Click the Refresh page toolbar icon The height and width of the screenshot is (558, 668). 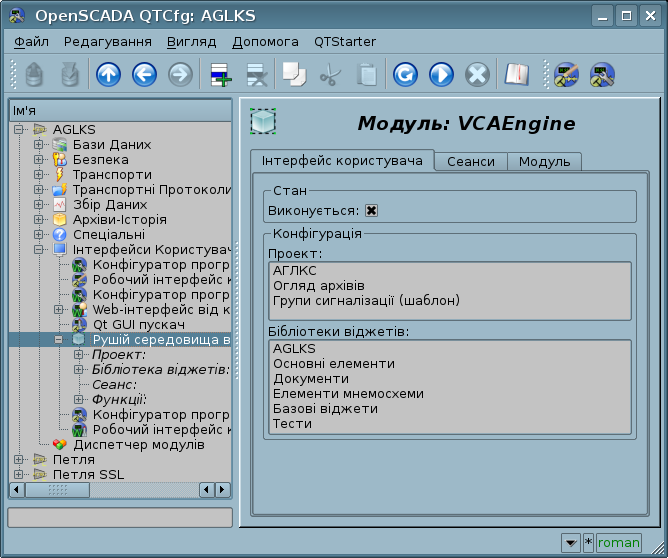[404, 75]
